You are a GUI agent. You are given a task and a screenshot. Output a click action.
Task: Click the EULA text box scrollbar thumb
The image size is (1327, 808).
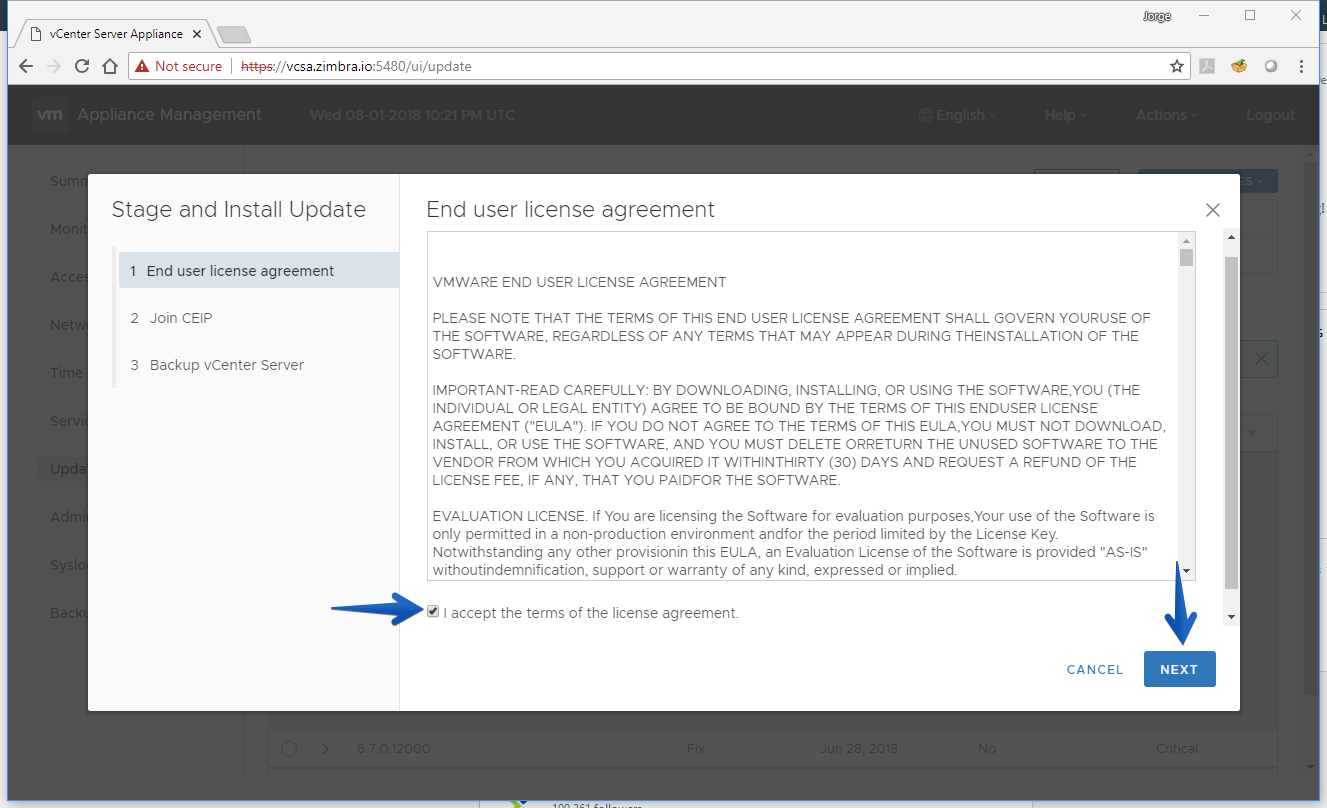(x=1187, y=258)
